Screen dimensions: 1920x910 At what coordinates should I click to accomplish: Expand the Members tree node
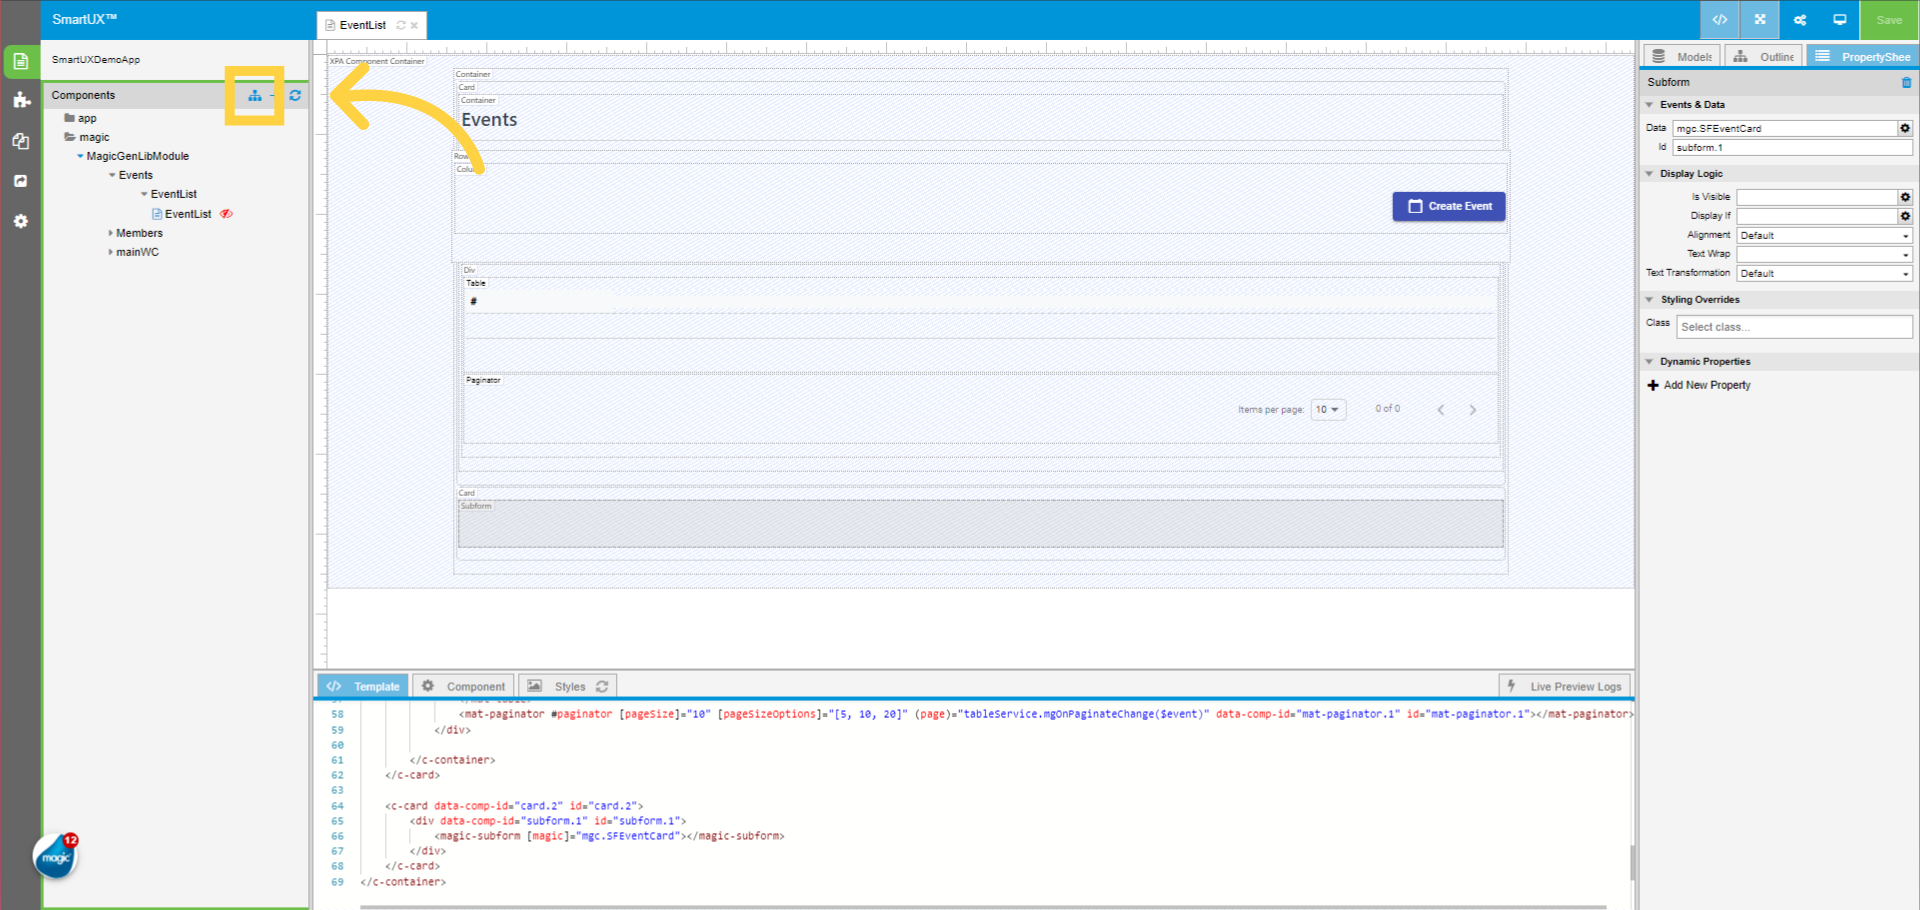(112, 232)
